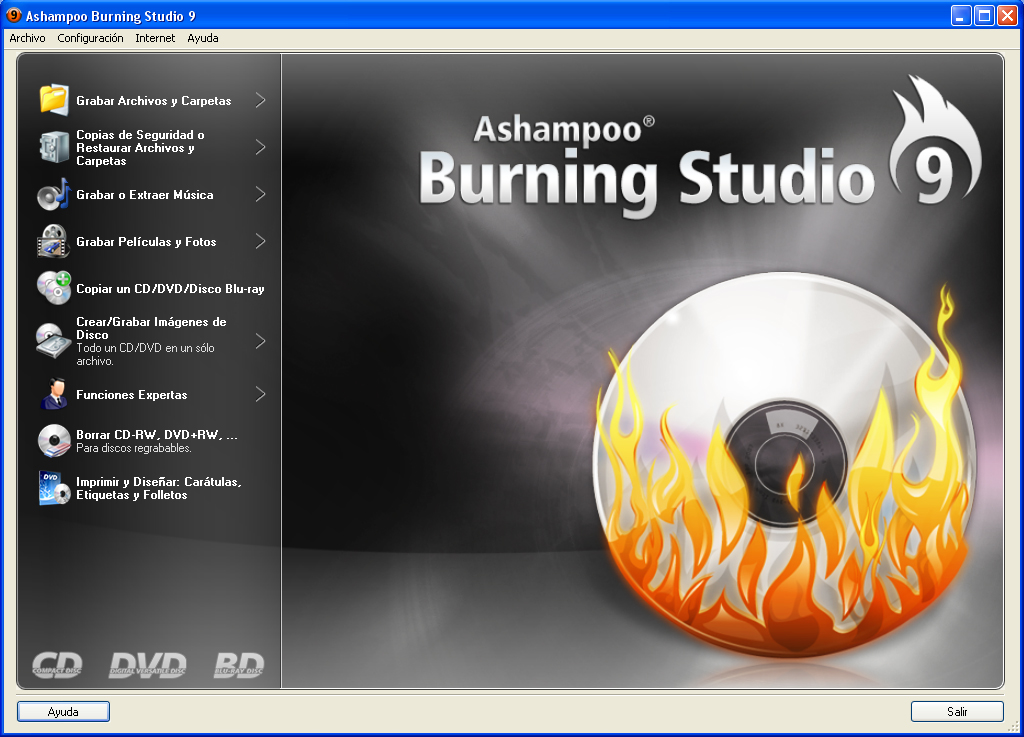Minimize the Ashampoo Burning Studio window

(x=960, y=16)
